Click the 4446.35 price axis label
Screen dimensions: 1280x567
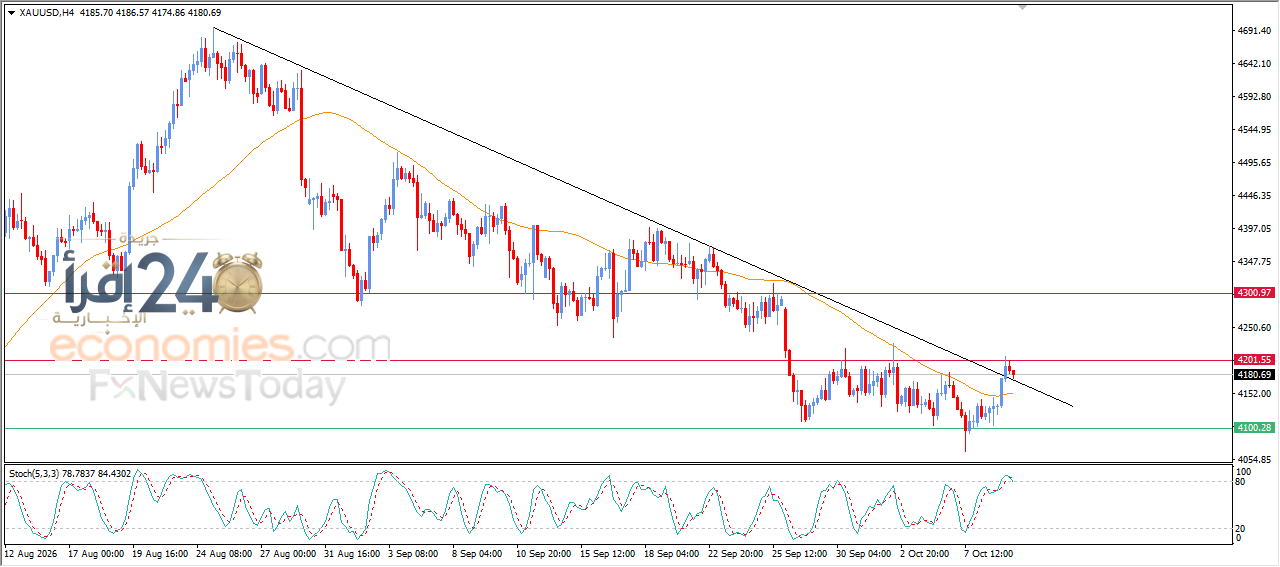[x=1254, y=196]
